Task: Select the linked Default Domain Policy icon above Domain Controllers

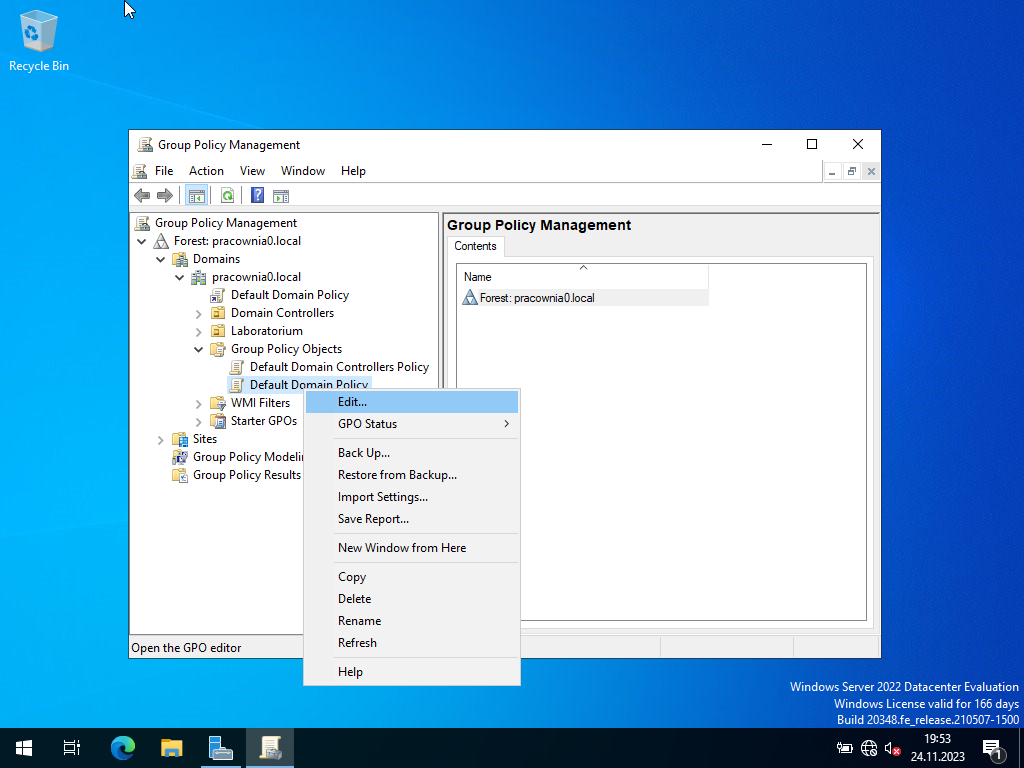Action: coord(217,295)
